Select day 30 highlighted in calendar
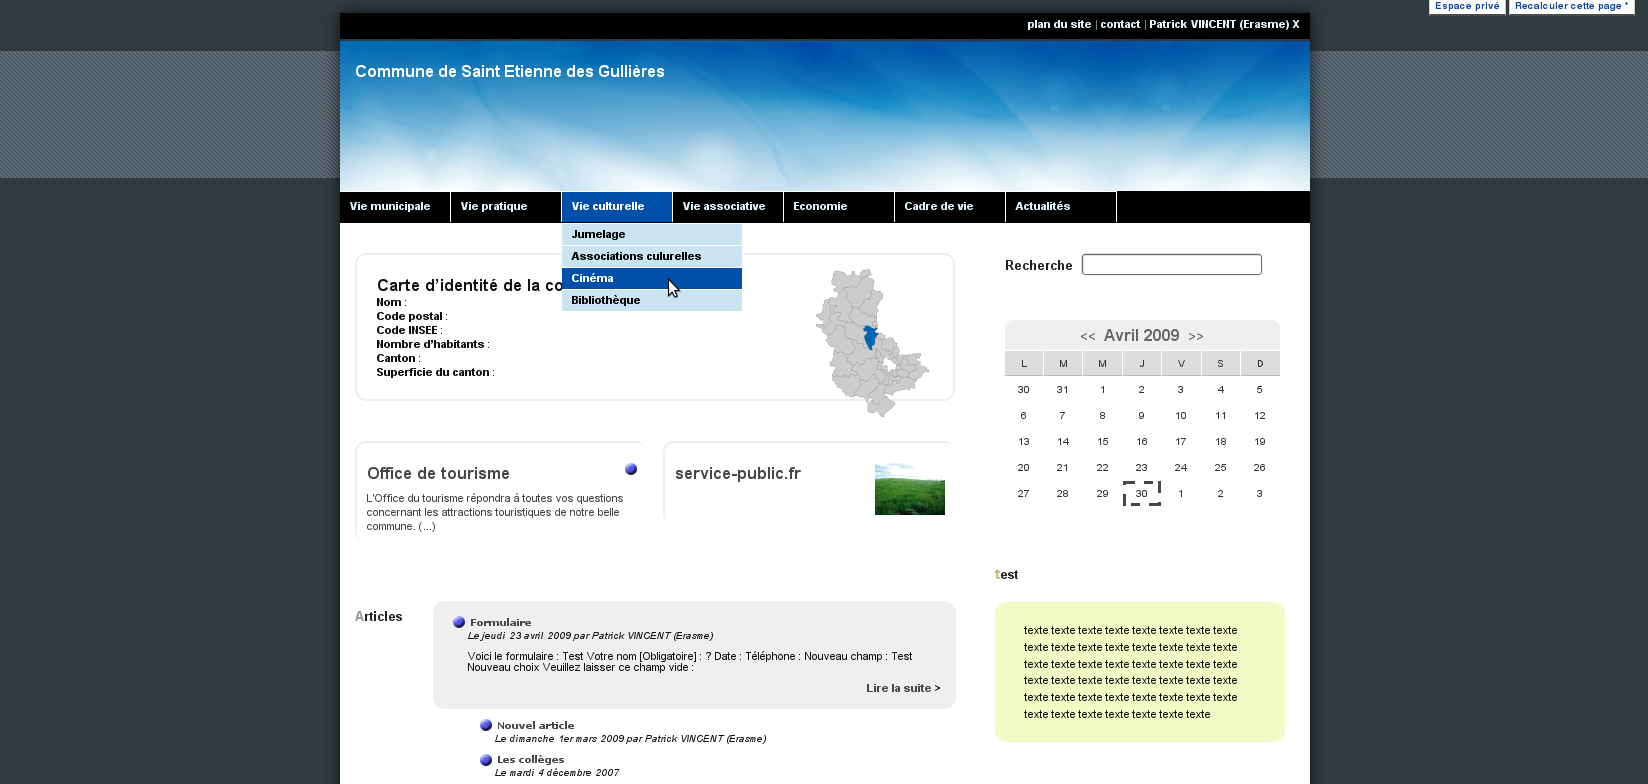This screenshot has height=784, width=1648. (1141, 493)
